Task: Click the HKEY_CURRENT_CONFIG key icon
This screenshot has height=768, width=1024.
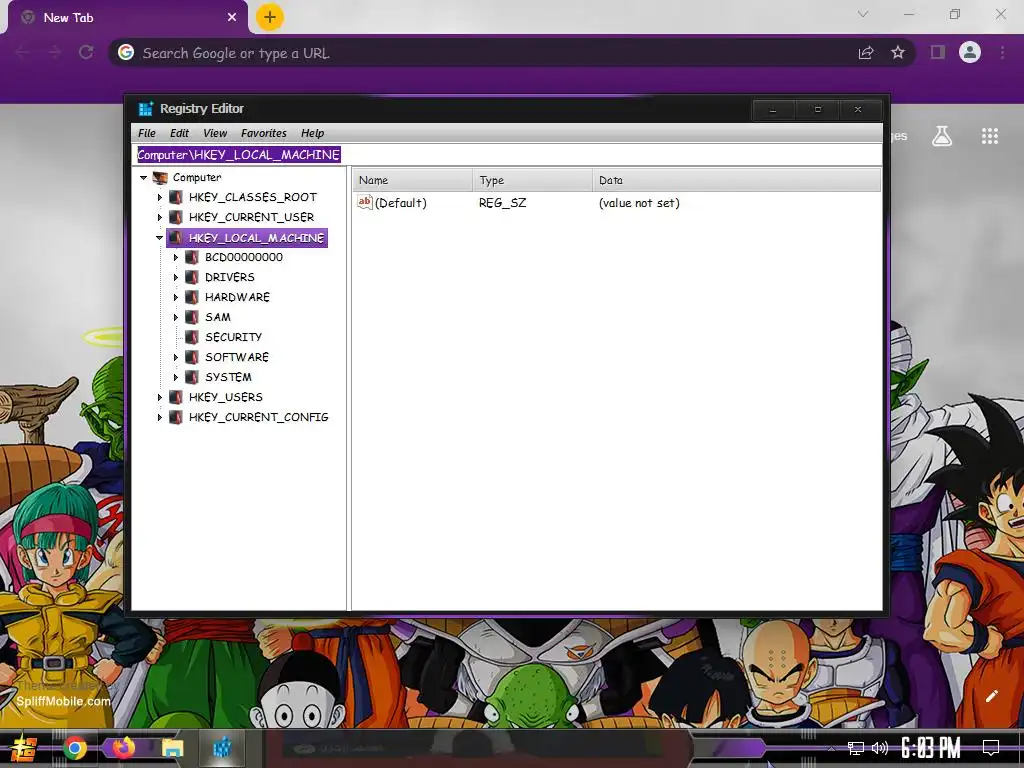Action: [x=176, y=417]
